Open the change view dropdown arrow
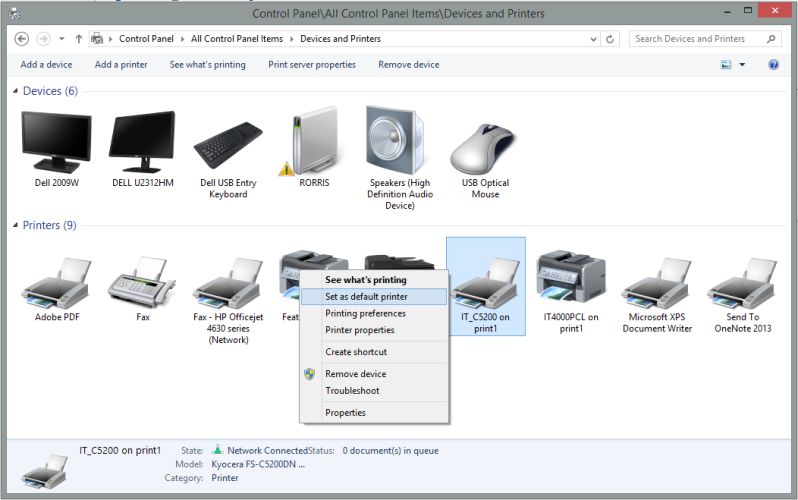The width and height of the screenshot is (798, 500). click(x=742, y=65)
